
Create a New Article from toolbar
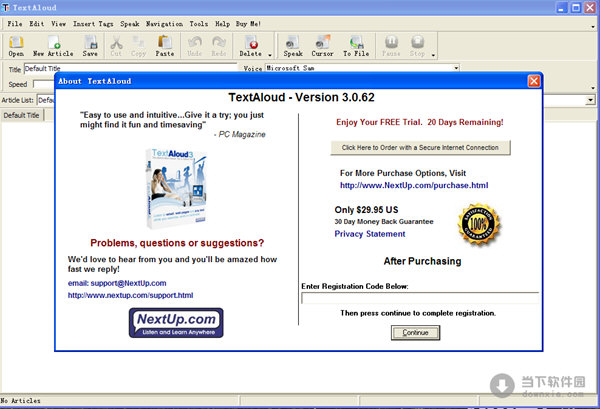point(53,46)
